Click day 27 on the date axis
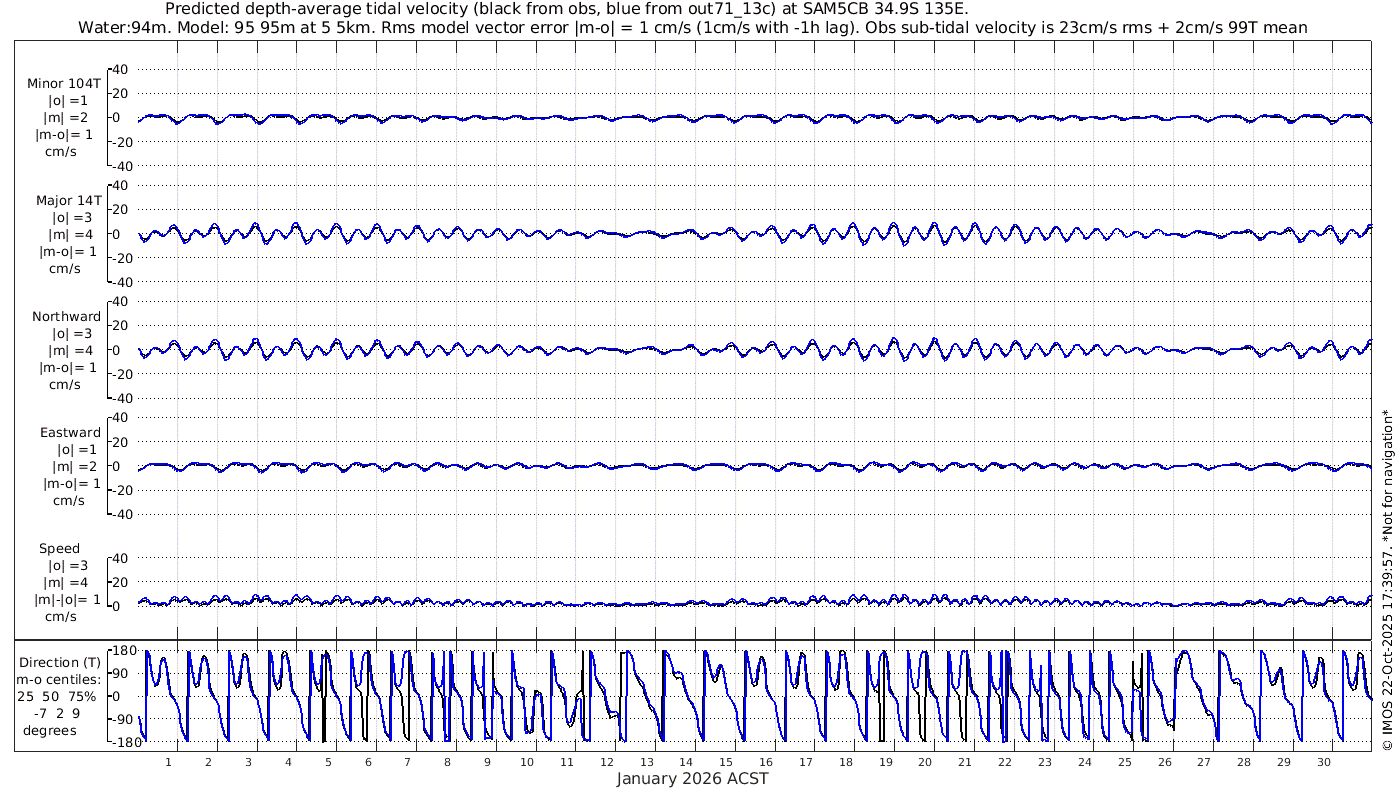The image size is (1400, 800). tap(1204, 762)
